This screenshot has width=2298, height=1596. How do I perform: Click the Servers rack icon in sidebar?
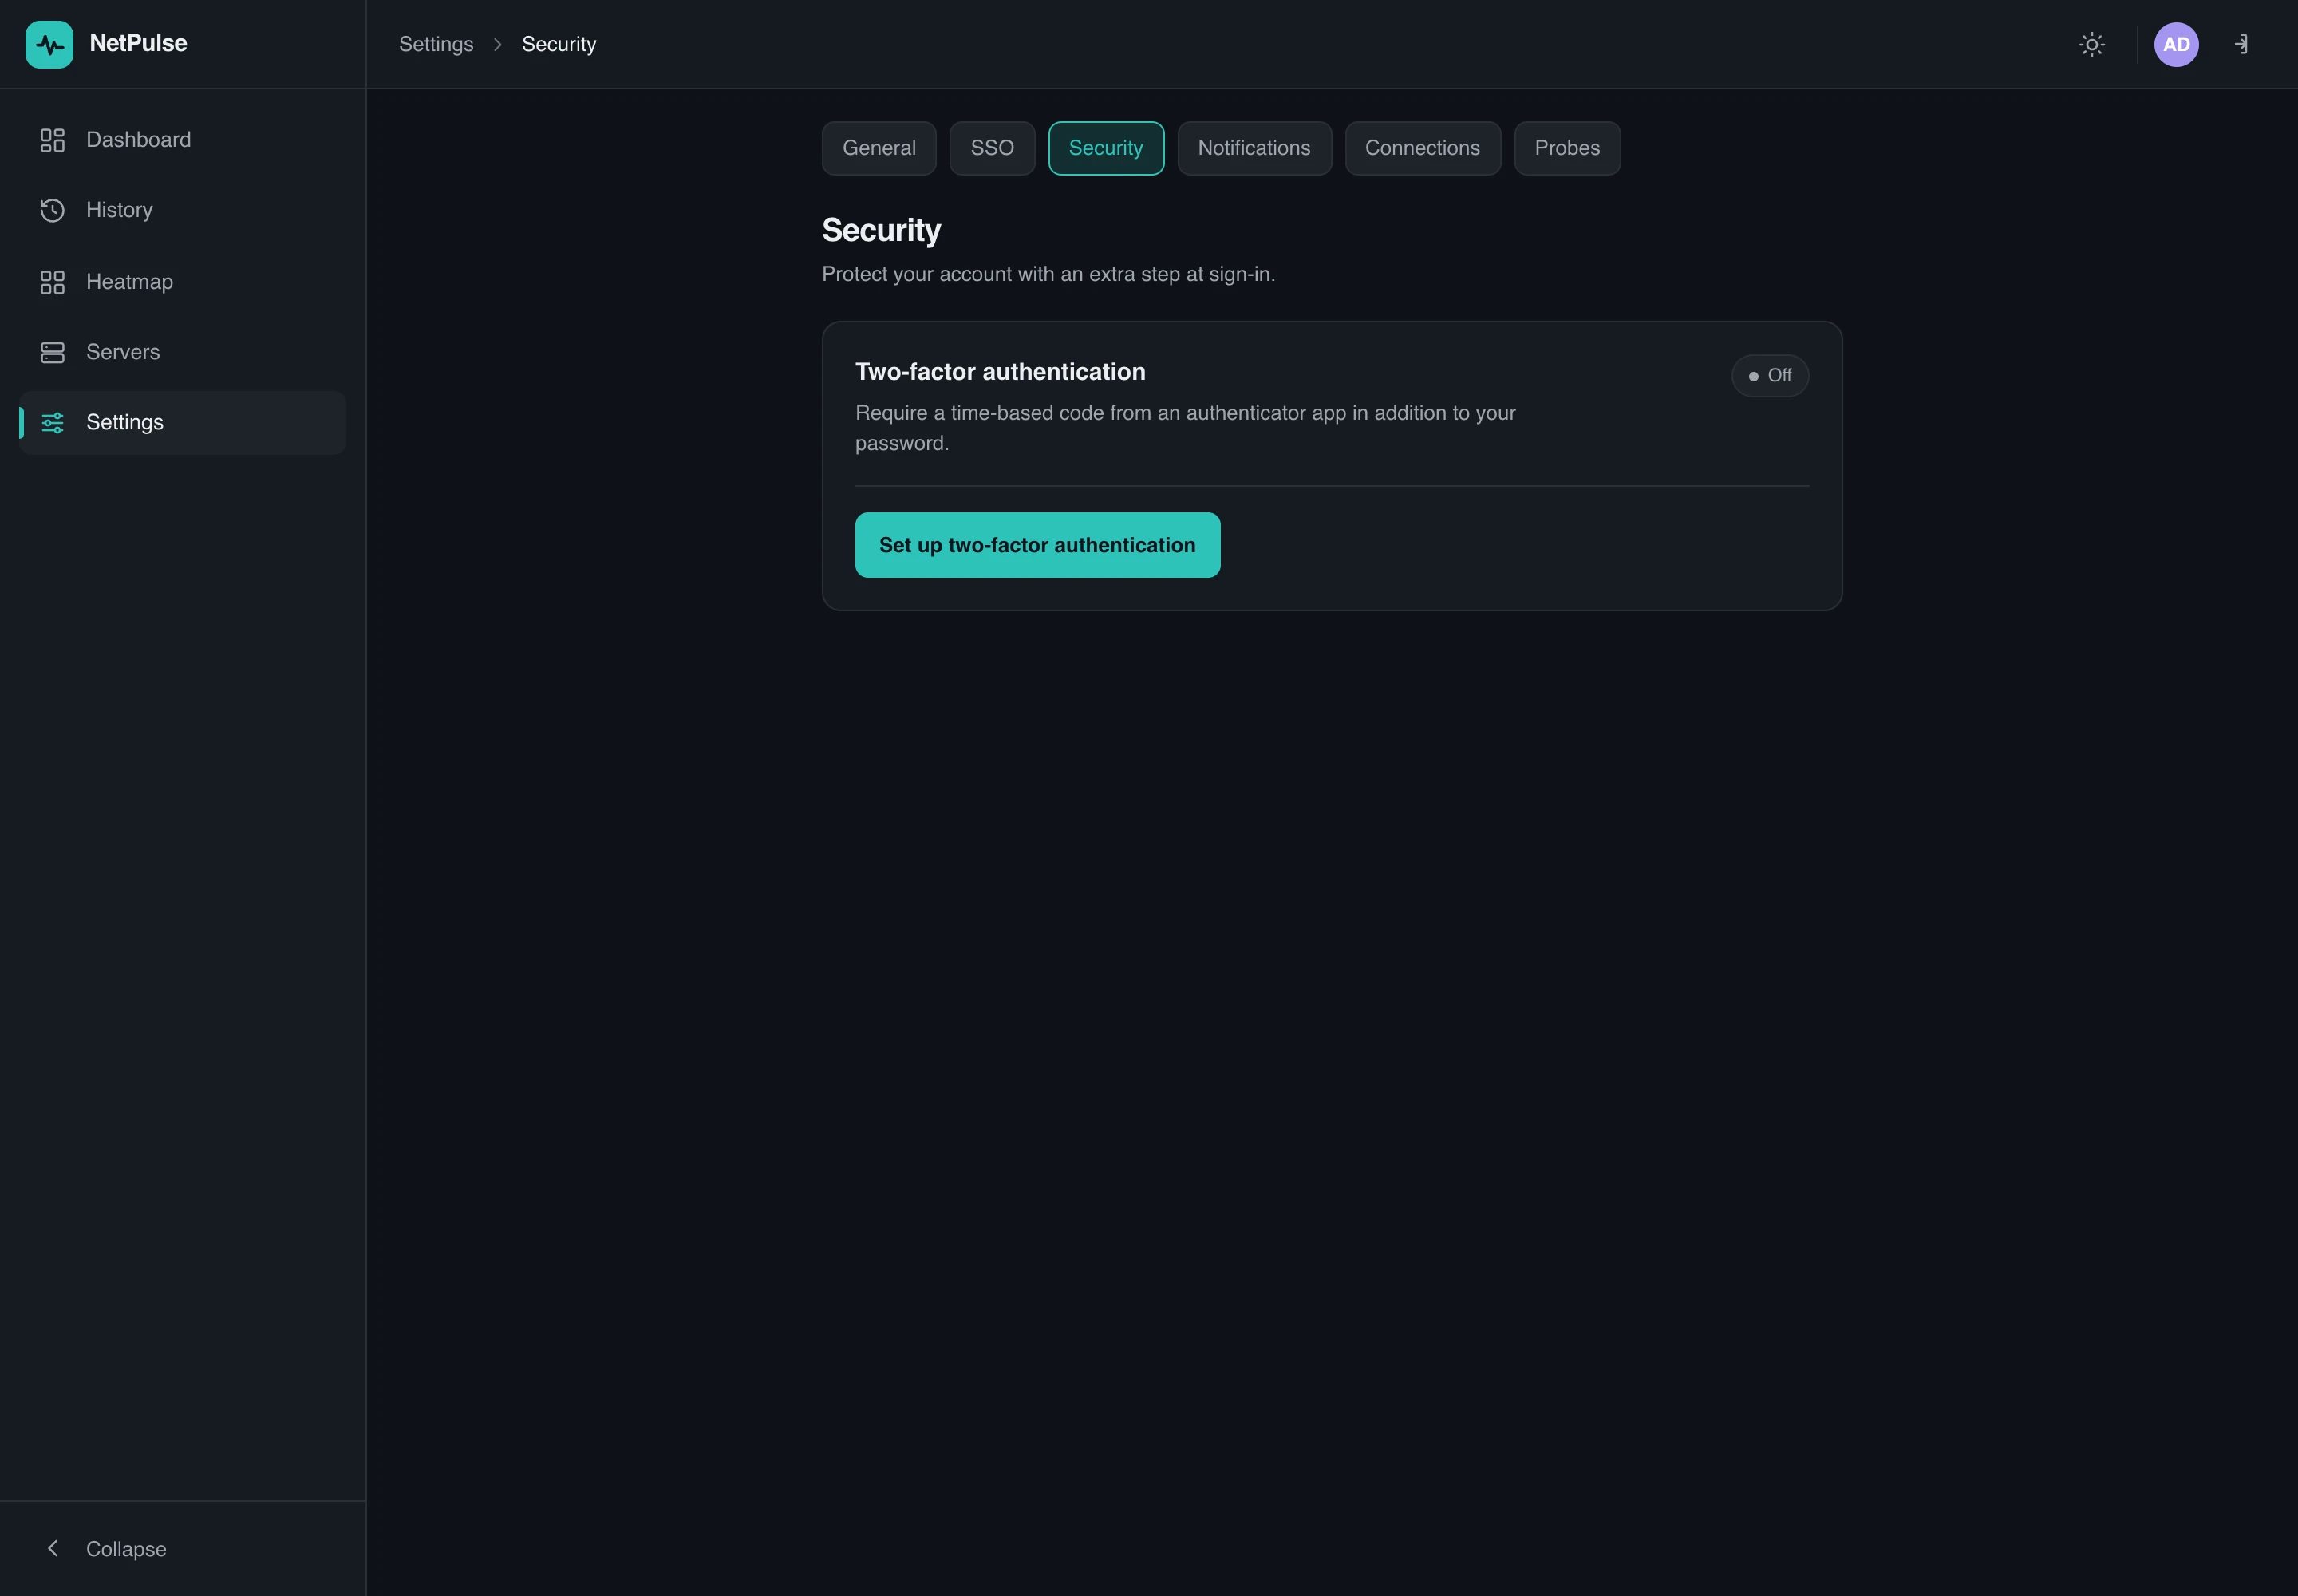pyautogui.click(x=52, y=352)
